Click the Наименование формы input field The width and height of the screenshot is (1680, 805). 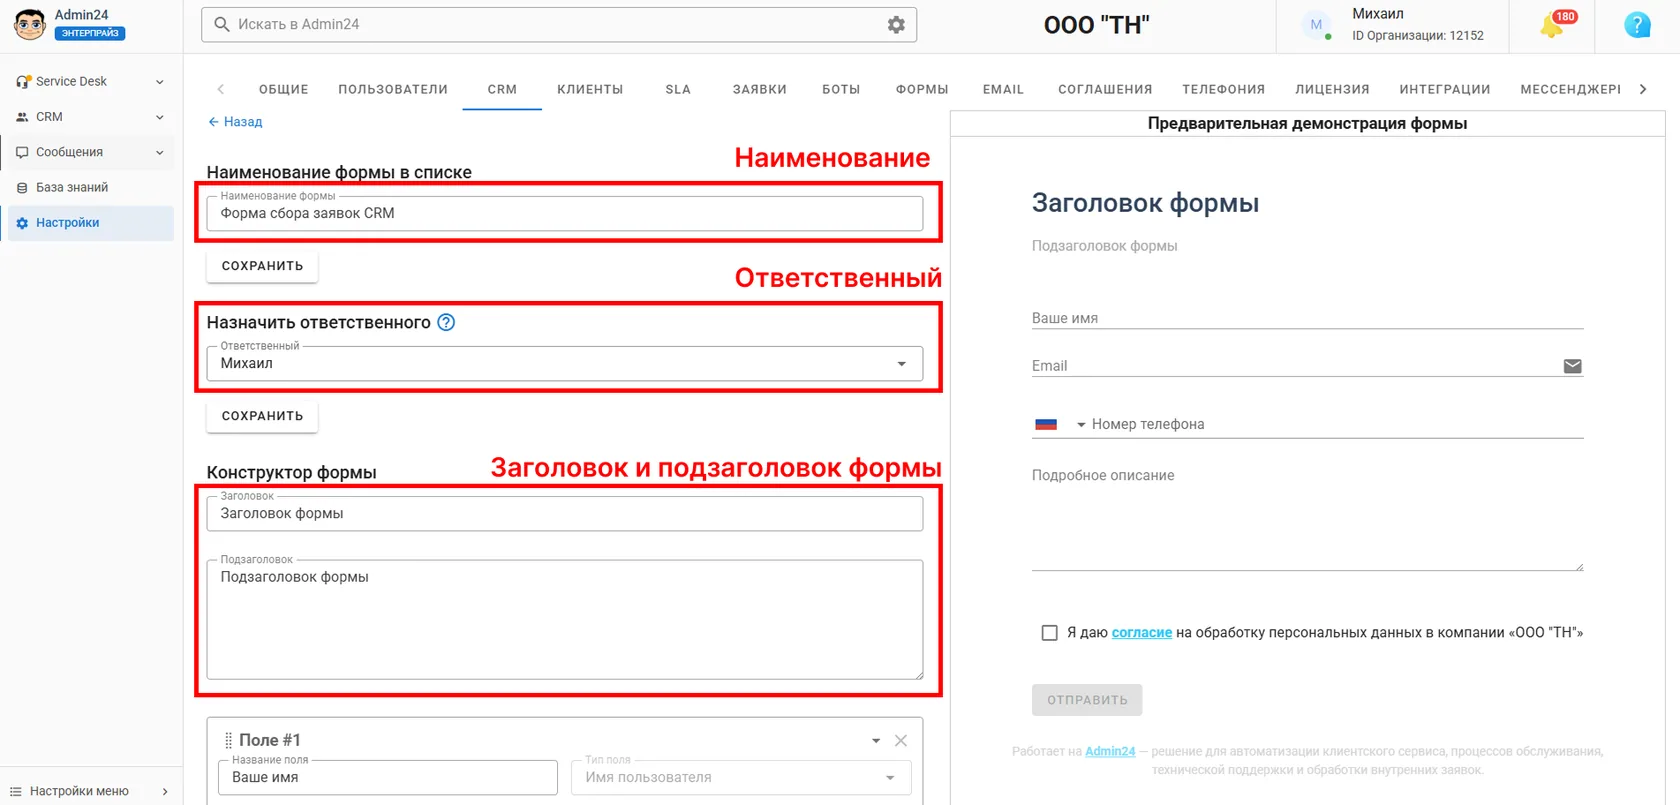pos(565,214)
